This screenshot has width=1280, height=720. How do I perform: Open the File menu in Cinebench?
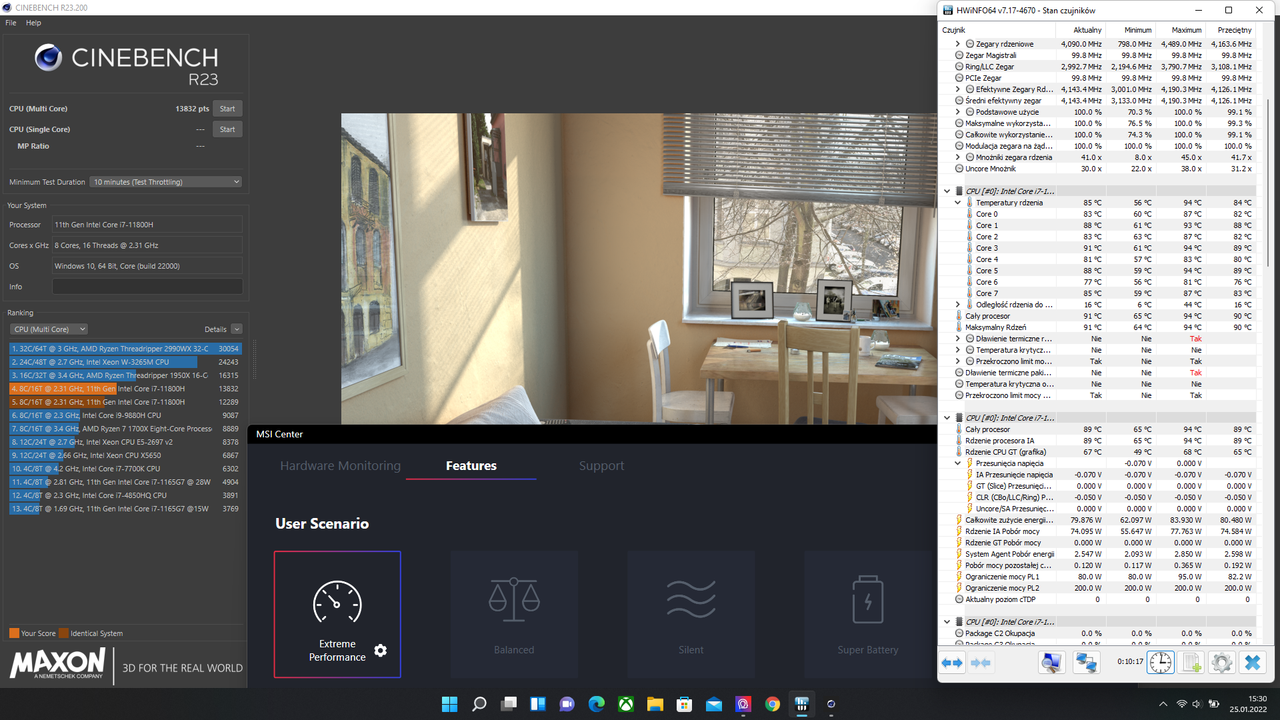pos(10,22)
